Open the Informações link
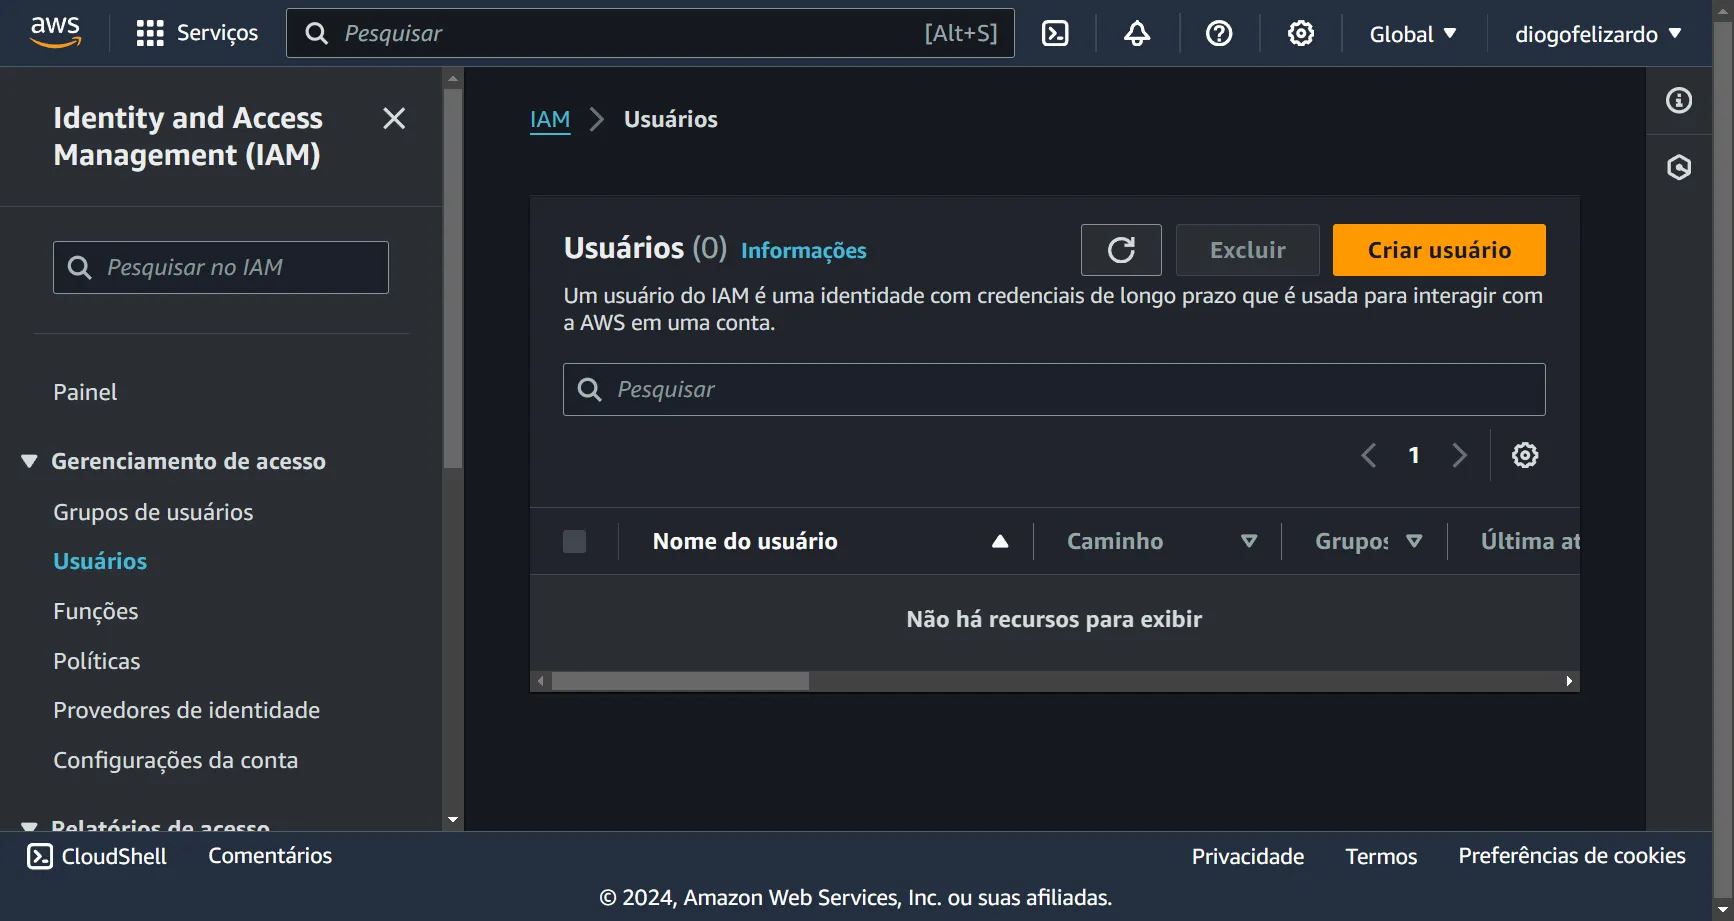This screenshot has height=921, width=1734. pyautogui.click(x=804, y=251)
